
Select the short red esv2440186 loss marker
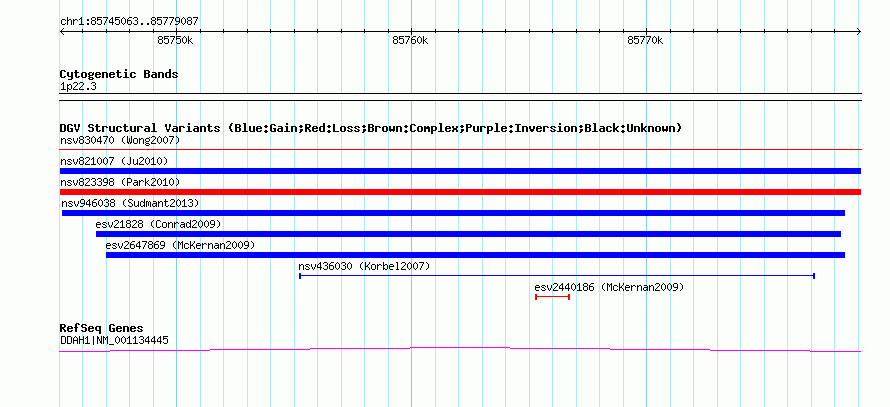coord(552,297)
